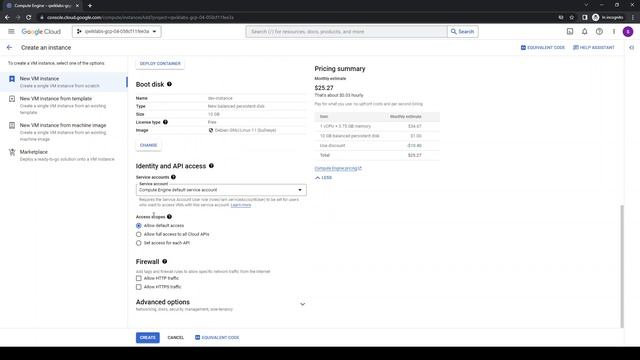Click the Pricing summary heading
The image size is (640, 360).
(x=340, y=69)
